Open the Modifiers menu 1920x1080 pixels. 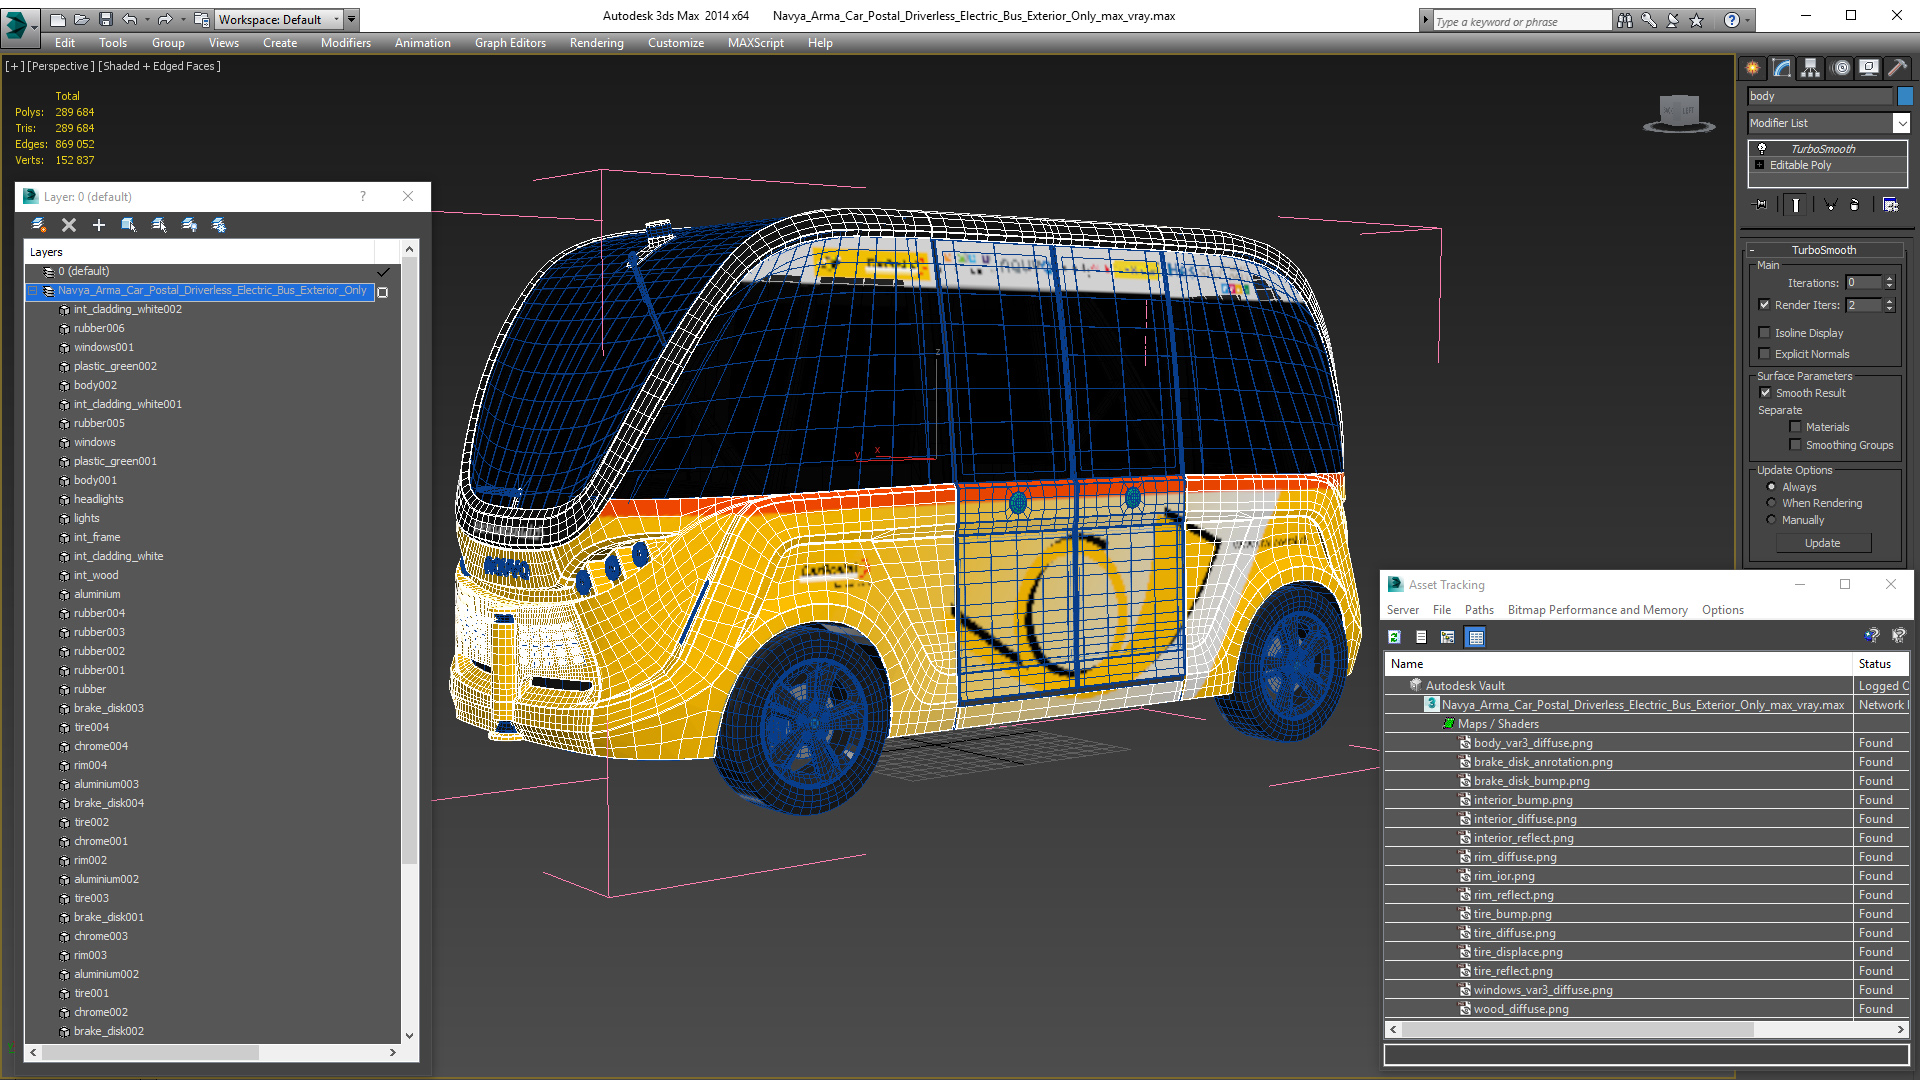click(346, 43)
